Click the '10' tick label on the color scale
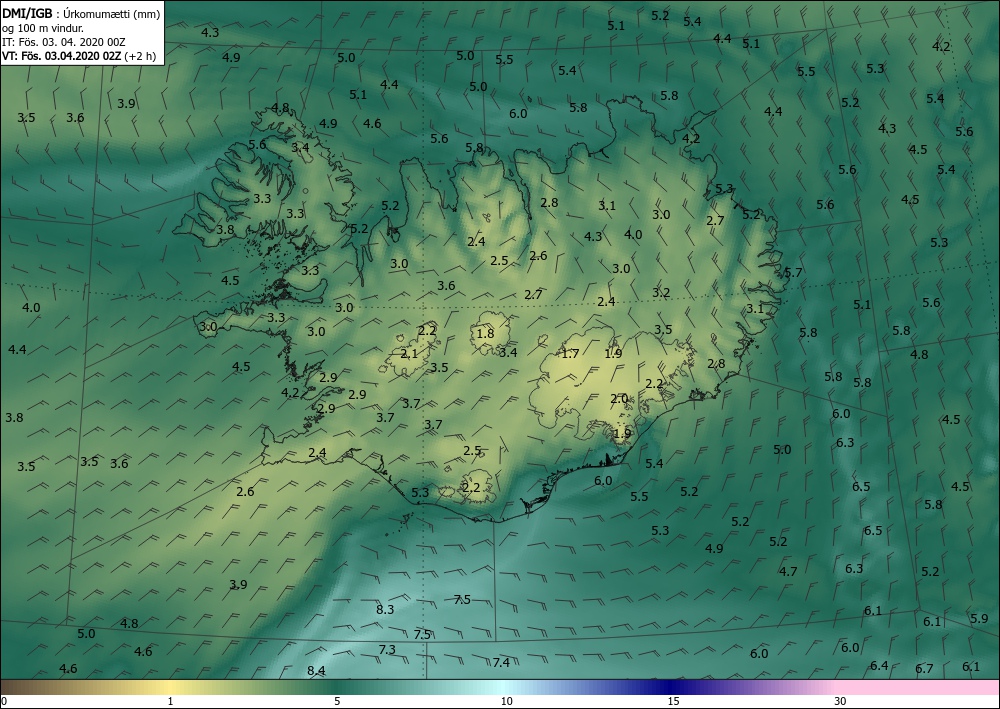1000x709 pixels. point(506,701)
